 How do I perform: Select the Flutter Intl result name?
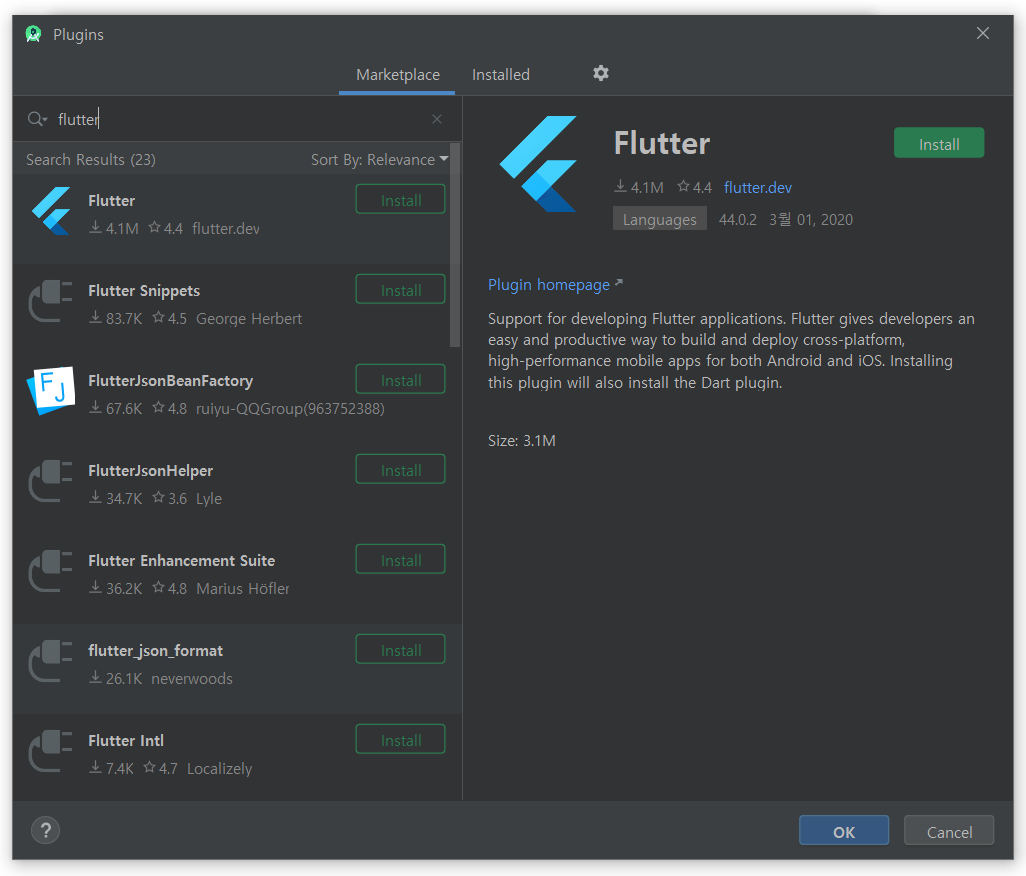click(x=126, y=741)
